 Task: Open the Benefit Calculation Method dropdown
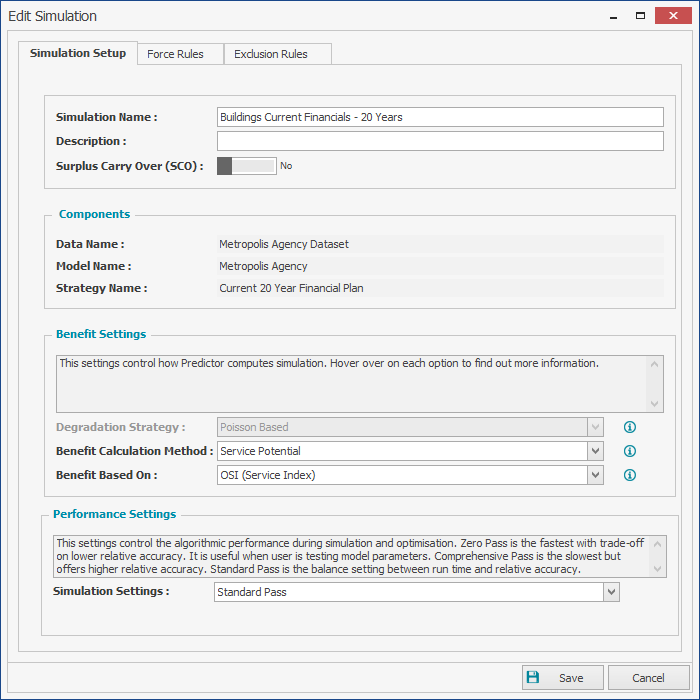[x=596, y=451]
